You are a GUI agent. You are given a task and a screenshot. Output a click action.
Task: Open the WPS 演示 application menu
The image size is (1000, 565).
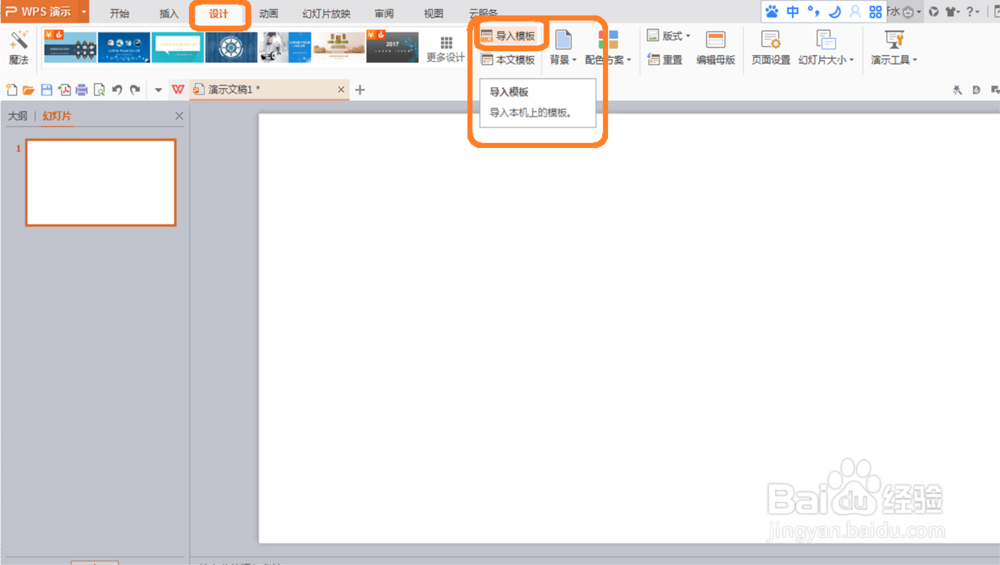(39, 11)
